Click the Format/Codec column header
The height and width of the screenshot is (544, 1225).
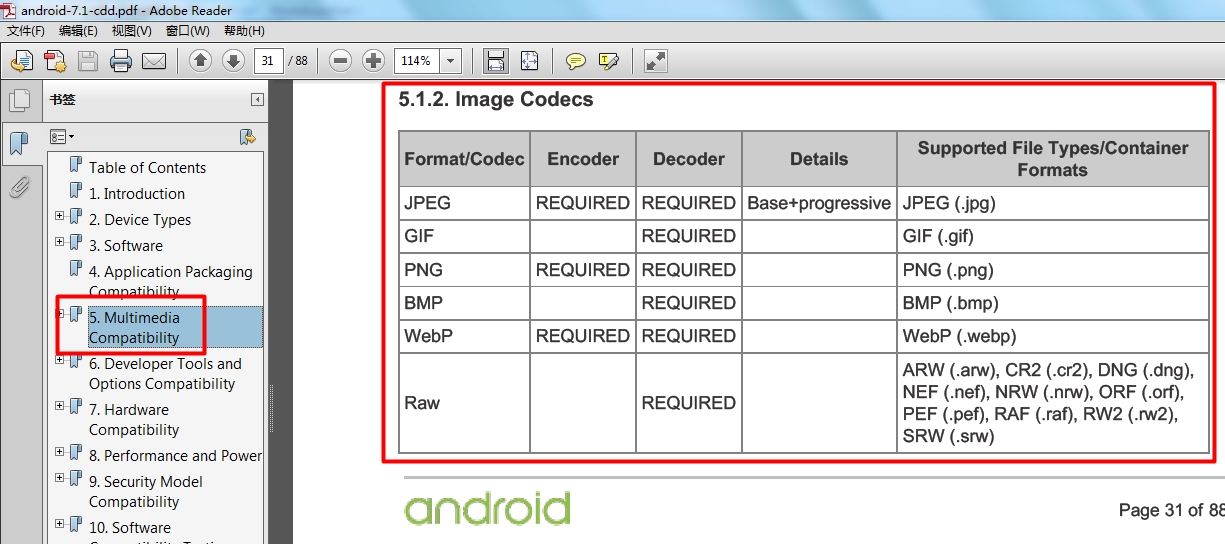[464, 159]
